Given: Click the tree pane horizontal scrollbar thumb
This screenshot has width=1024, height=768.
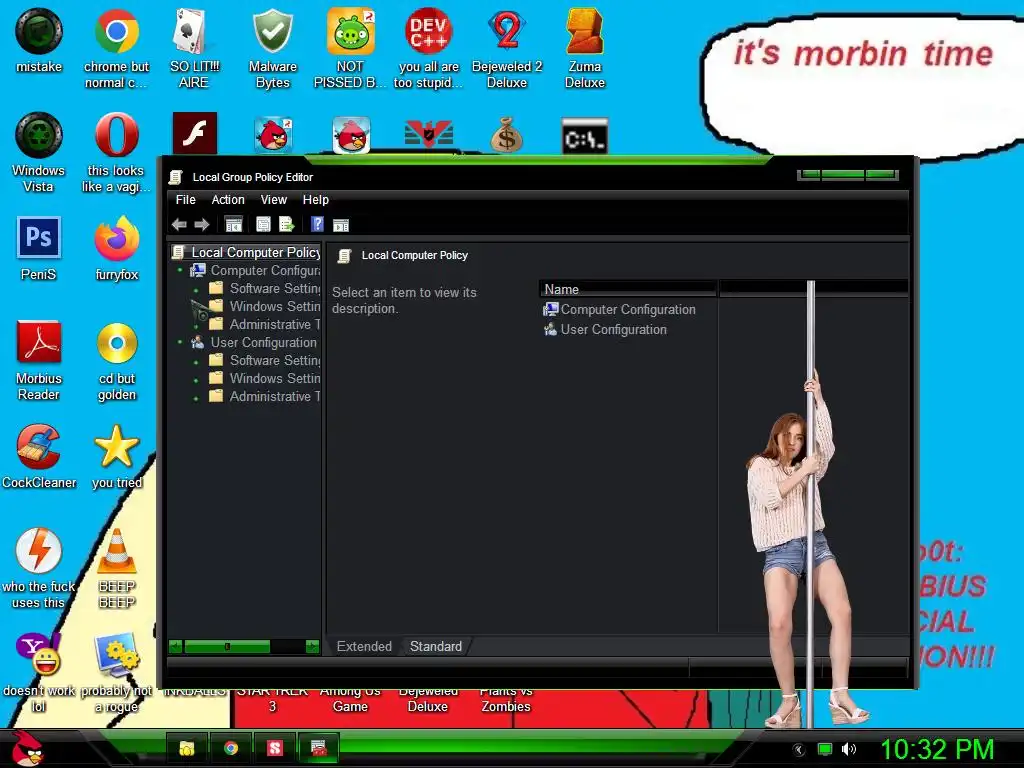Looking at the screenshot, I should click(227, 647).
